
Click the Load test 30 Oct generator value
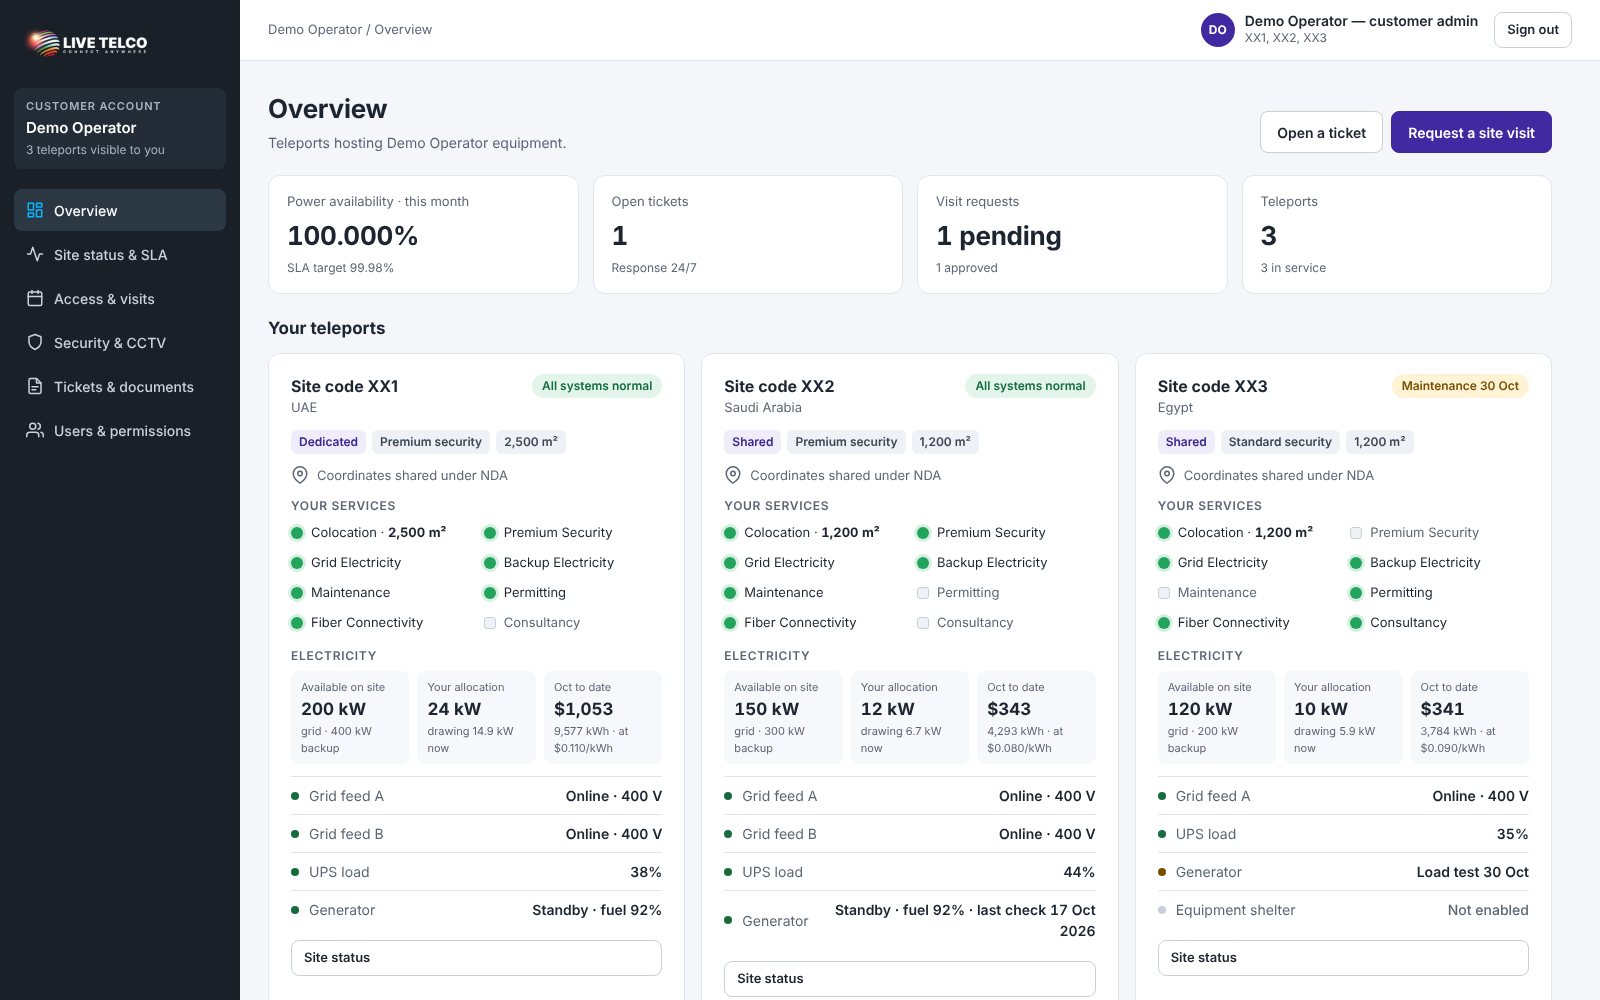click(1472, 872)
